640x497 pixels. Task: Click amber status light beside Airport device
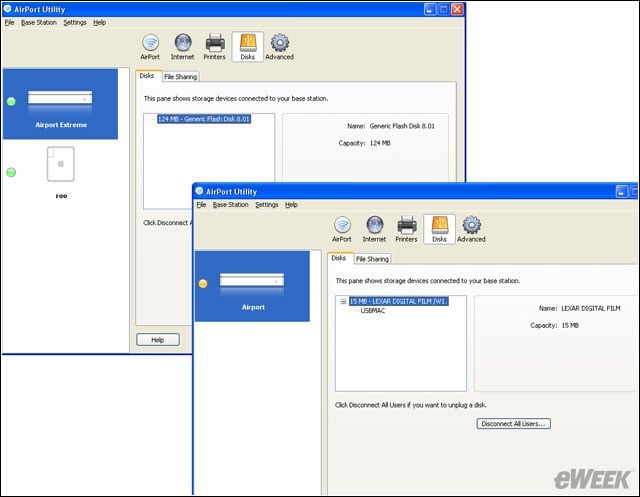pos(203,284)
